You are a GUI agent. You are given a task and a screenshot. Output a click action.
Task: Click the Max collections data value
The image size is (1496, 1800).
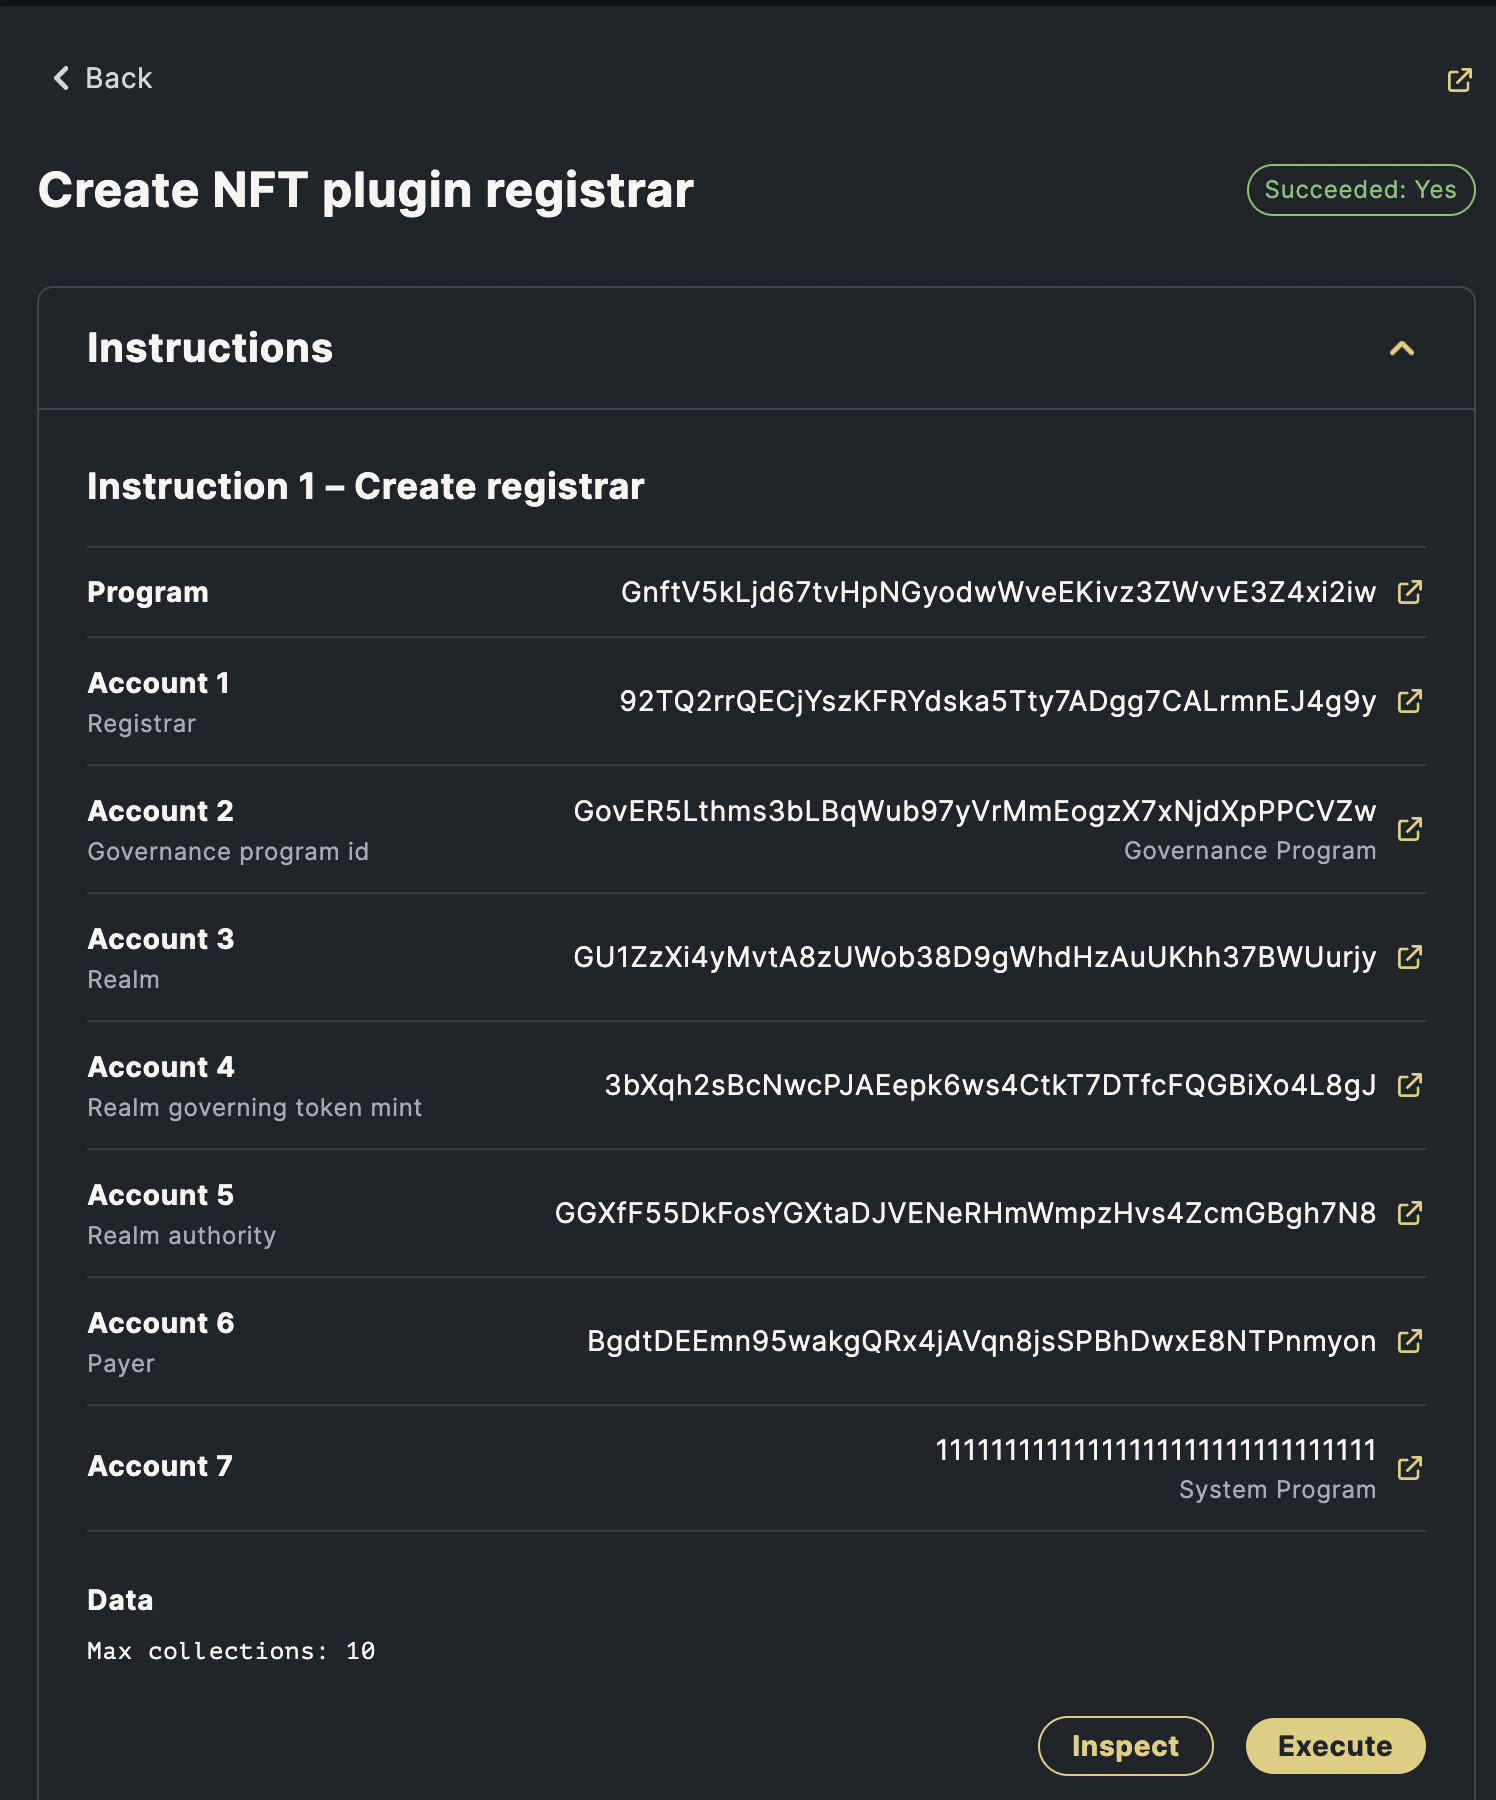[231, 1651]
